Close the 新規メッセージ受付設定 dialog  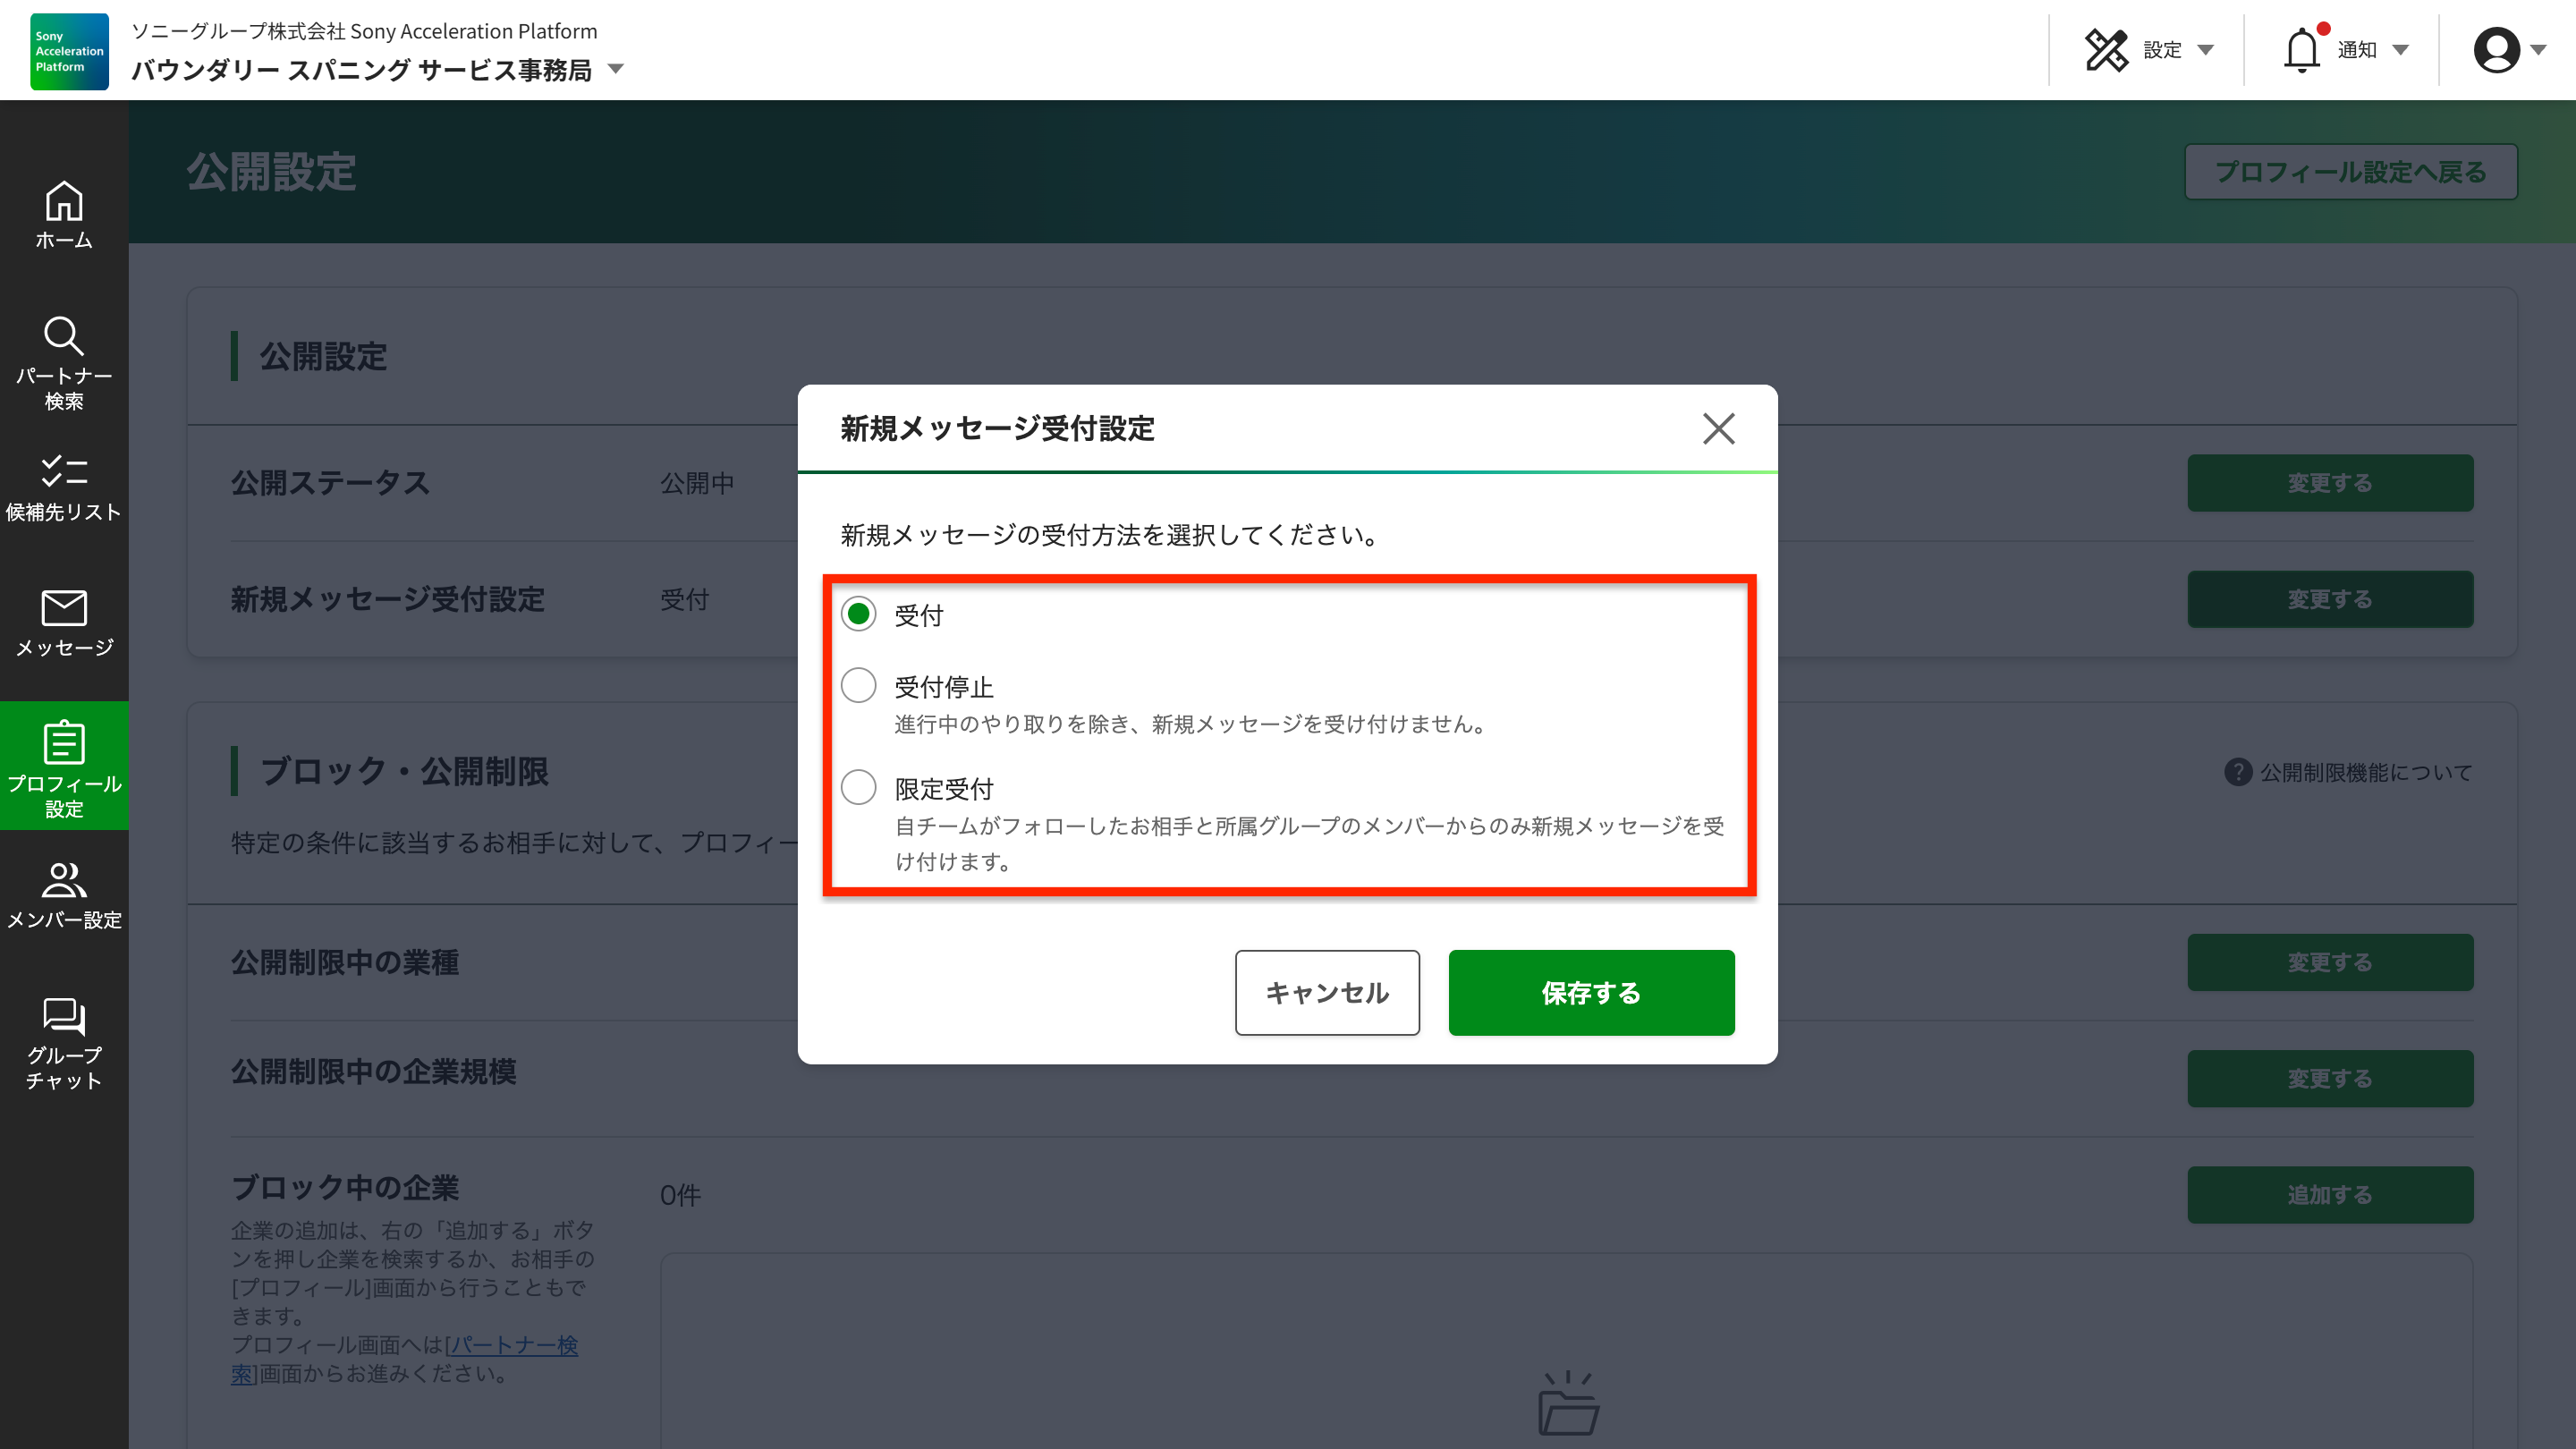1719,429
